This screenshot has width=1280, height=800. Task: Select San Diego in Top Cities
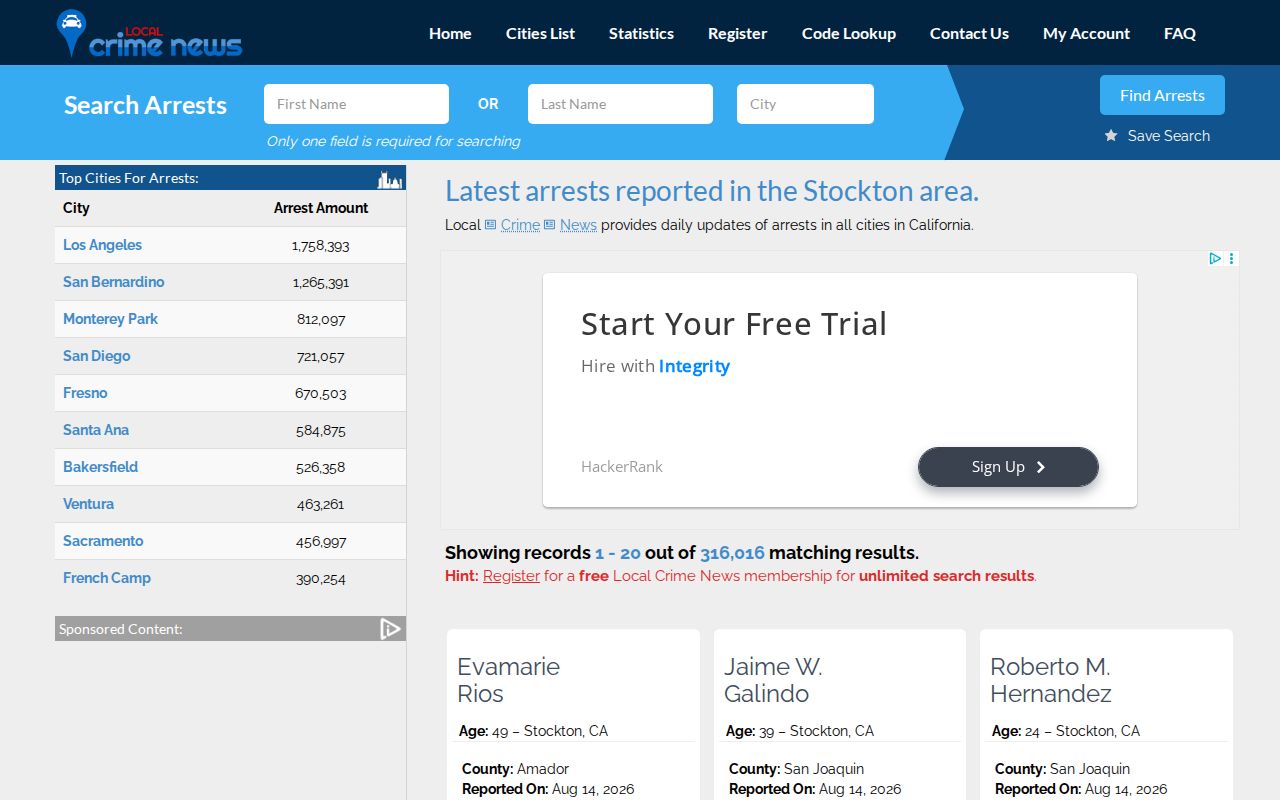96,356
